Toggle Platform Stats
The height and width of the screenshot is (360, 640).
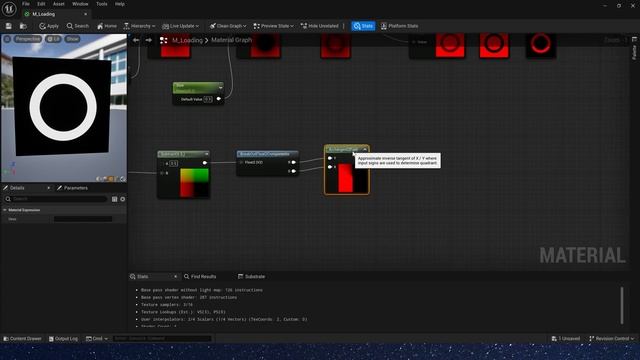pyautogui.click(x=400, y=26)
